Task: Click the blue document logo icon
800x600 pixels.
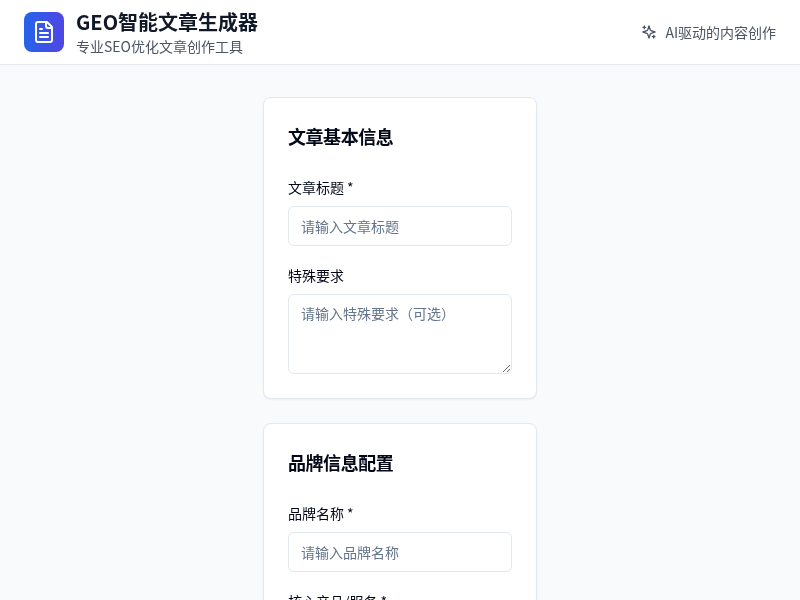Action: tap(44, 32)
